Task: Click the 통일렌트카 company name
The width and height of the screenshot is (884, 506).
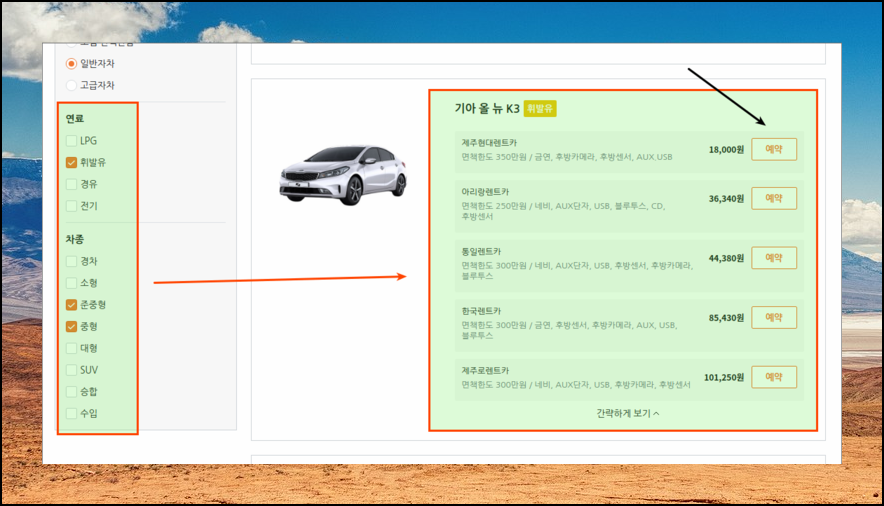Action: 481,252
